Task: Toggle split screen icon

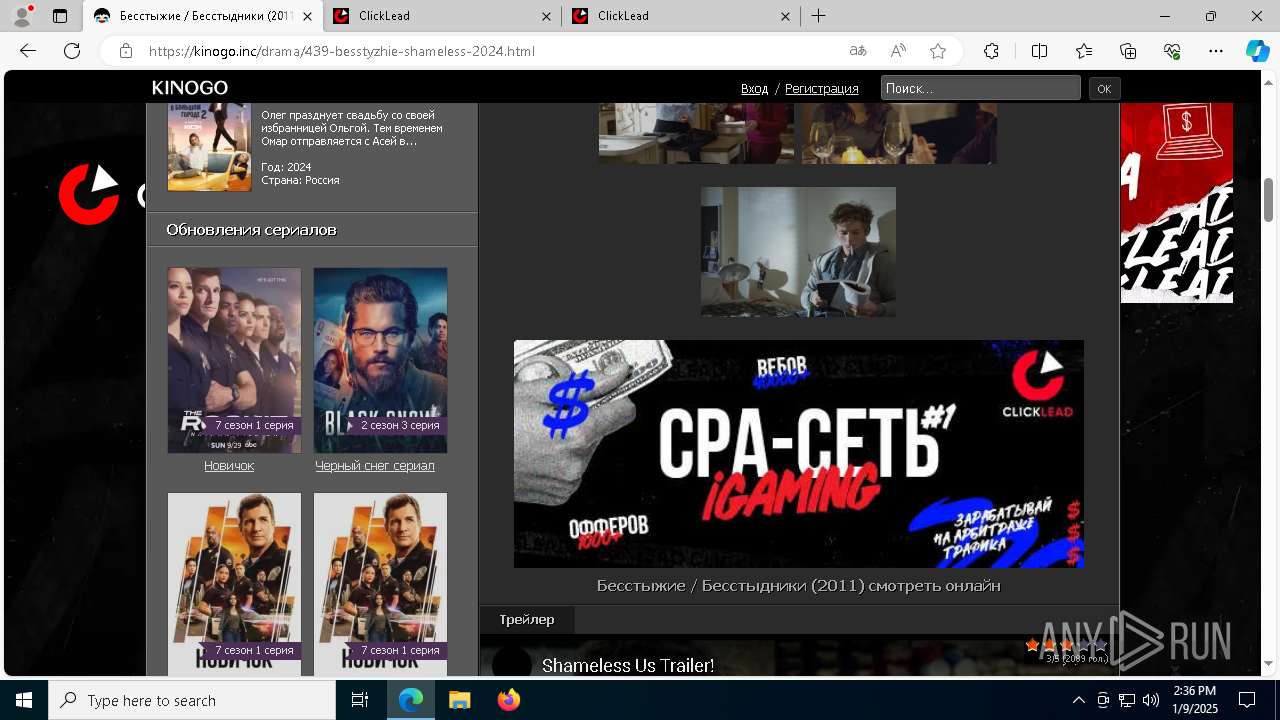Action: [1039, 51]
